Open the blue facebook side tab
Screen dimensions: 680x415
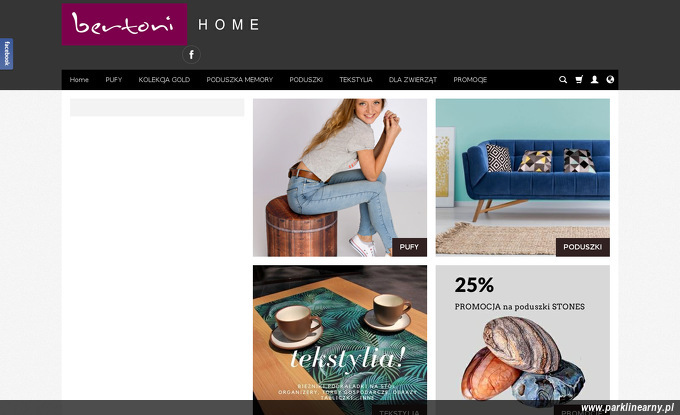[7, 54]
